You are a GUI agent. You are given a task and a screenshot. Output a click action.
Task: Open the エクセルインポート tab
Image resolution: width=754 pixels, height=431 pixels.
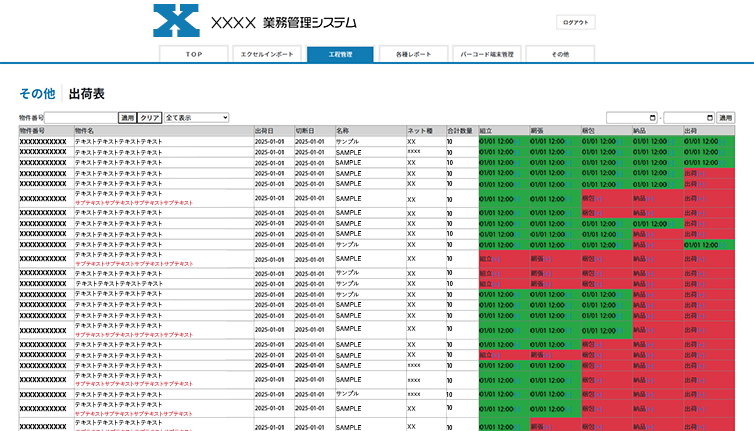pos(267,54)
